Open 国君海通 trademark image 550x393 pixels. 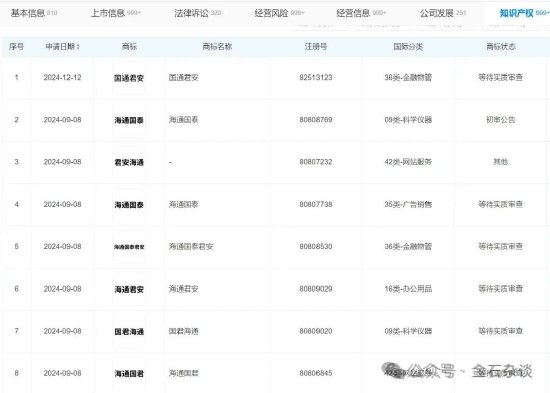pos(129,331)
